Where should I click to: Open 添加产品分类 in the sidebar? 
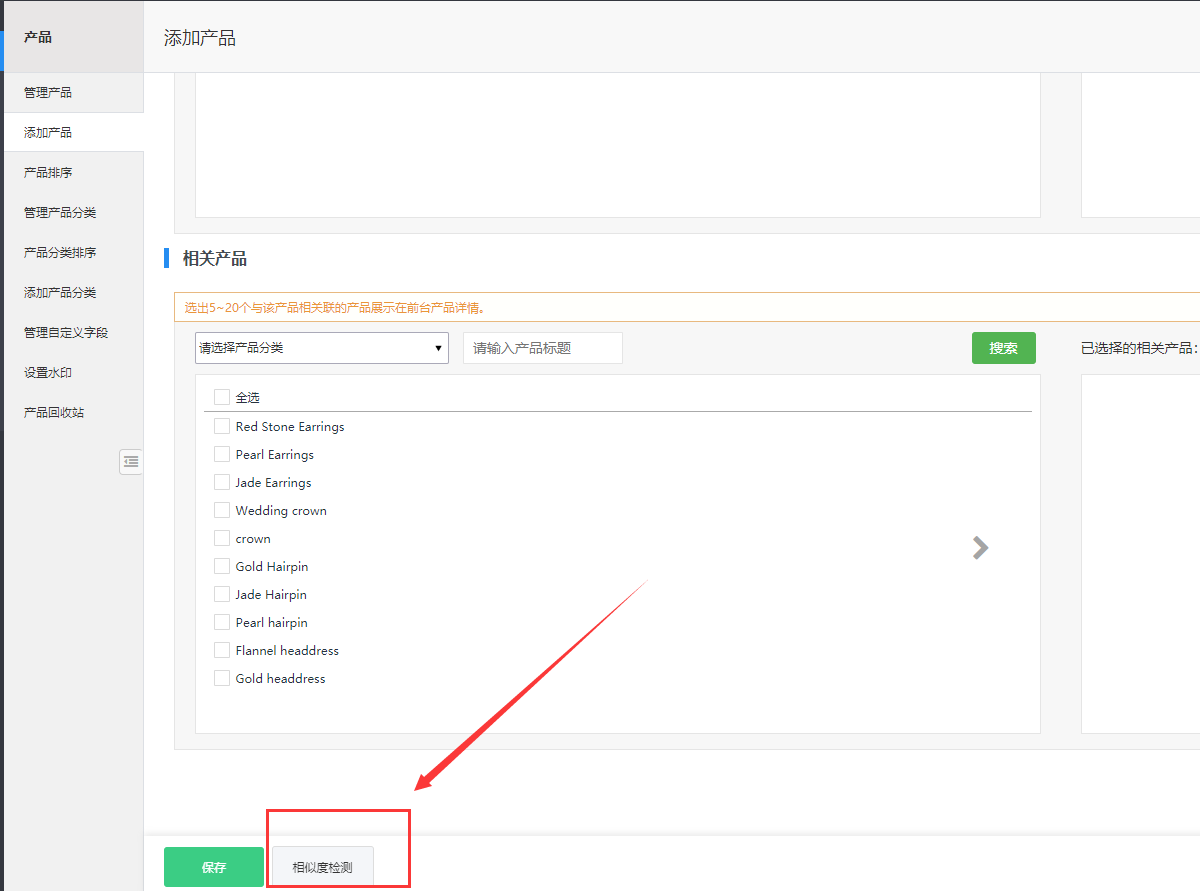[60, 292]
